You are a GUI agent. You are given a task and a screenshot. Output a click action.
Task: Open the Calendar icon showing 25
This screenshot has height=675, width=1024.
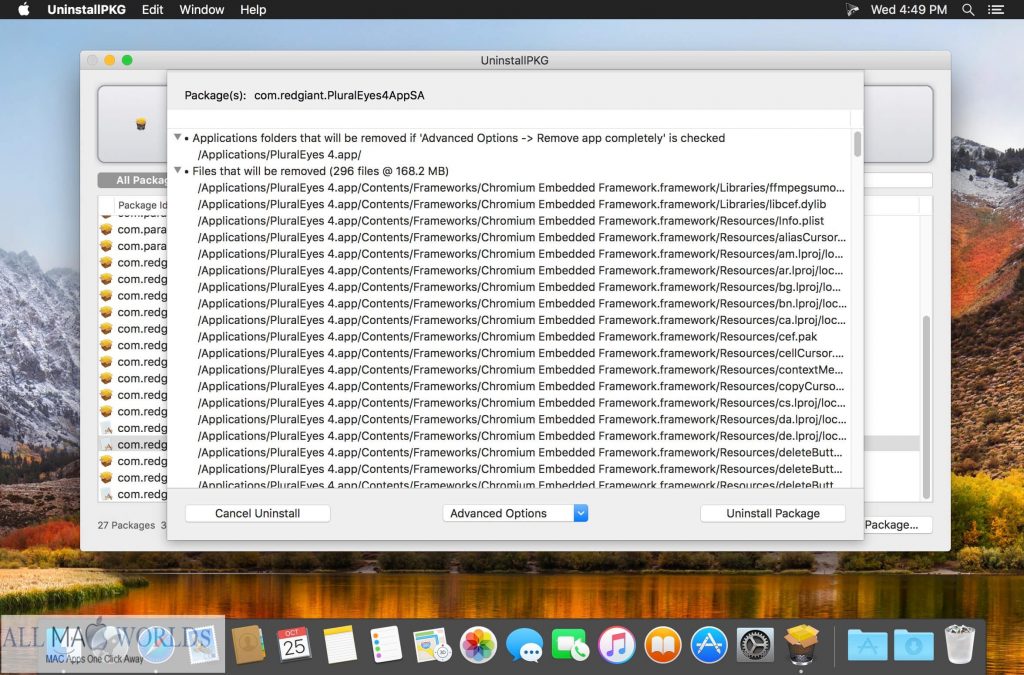294,644
